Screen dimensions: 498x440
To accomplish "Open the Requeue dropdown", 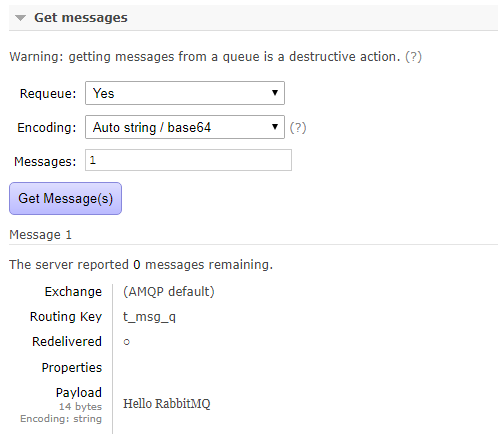I will coord(185,93).
